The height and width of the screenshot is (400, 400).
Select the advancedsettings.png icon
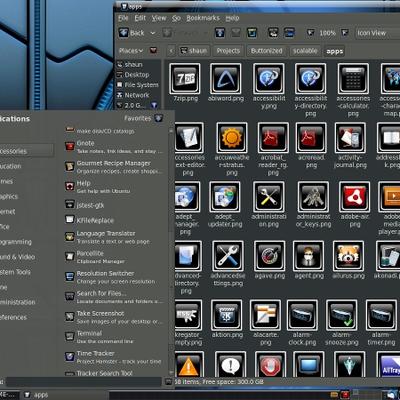coord(228,256)
